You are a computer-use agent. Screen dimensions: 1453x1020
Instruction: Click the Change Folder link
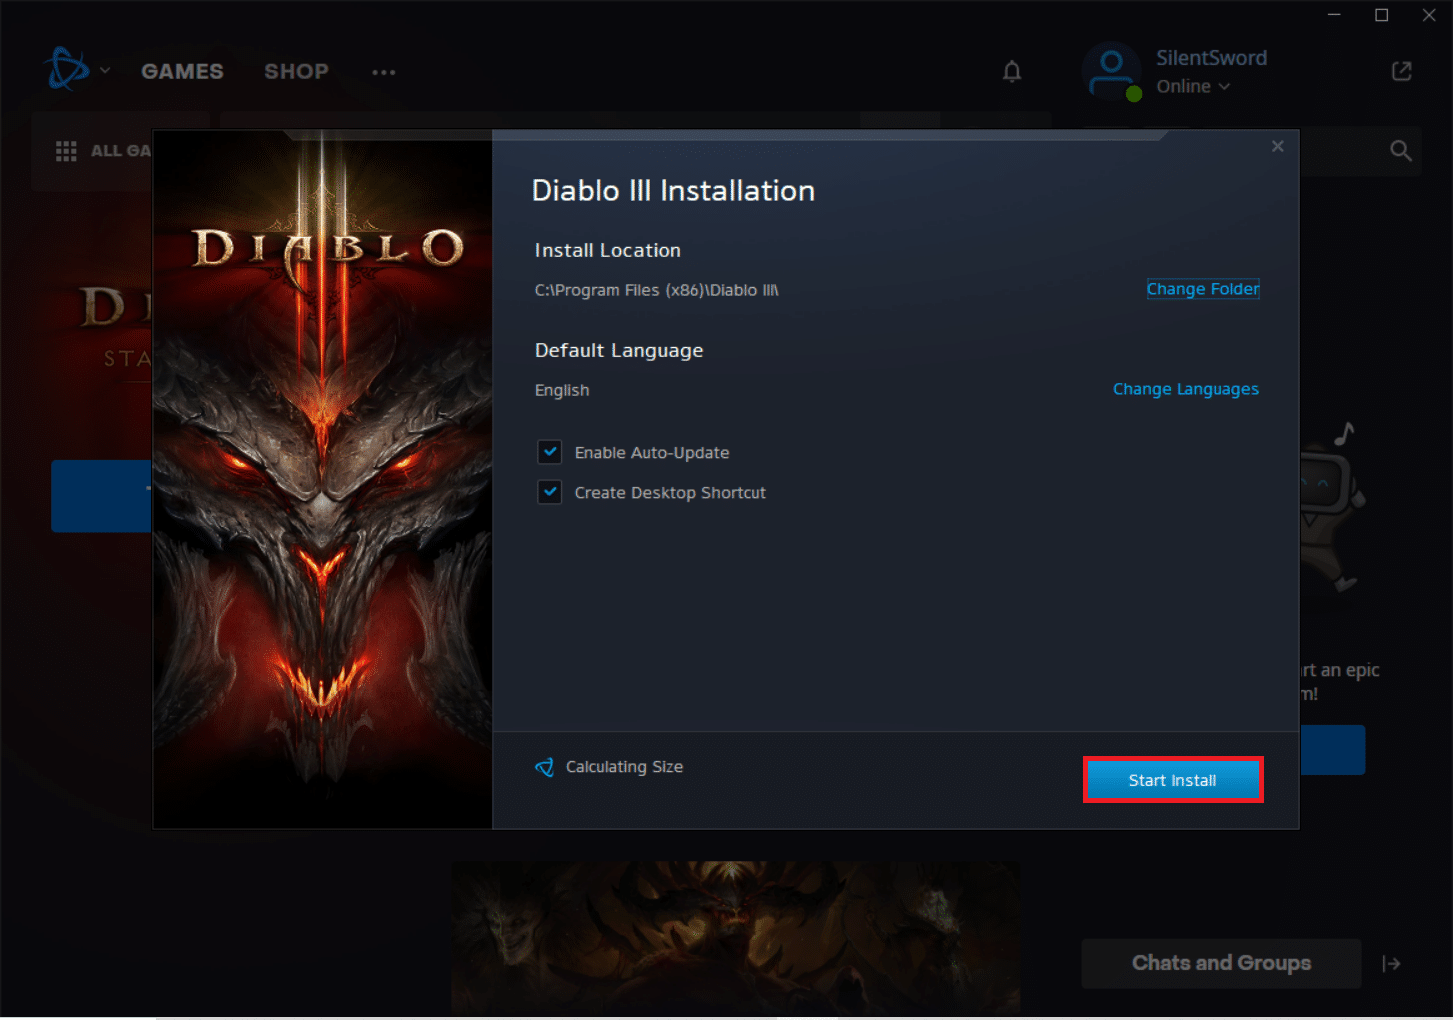[x=1203, y=289]
